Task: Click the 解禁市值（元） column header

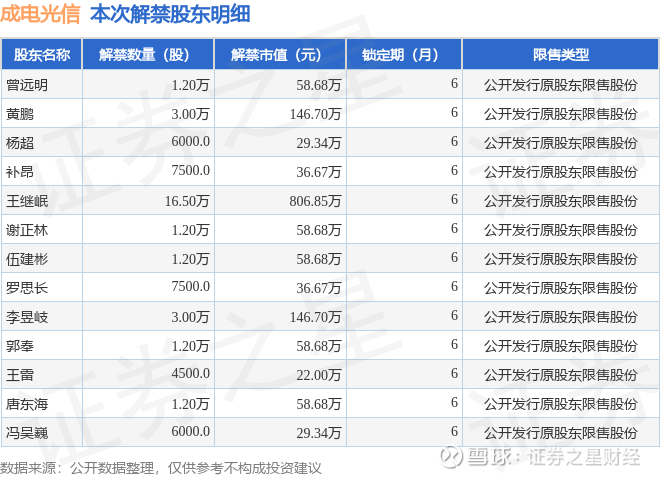Action: click(x=280, y=55)
